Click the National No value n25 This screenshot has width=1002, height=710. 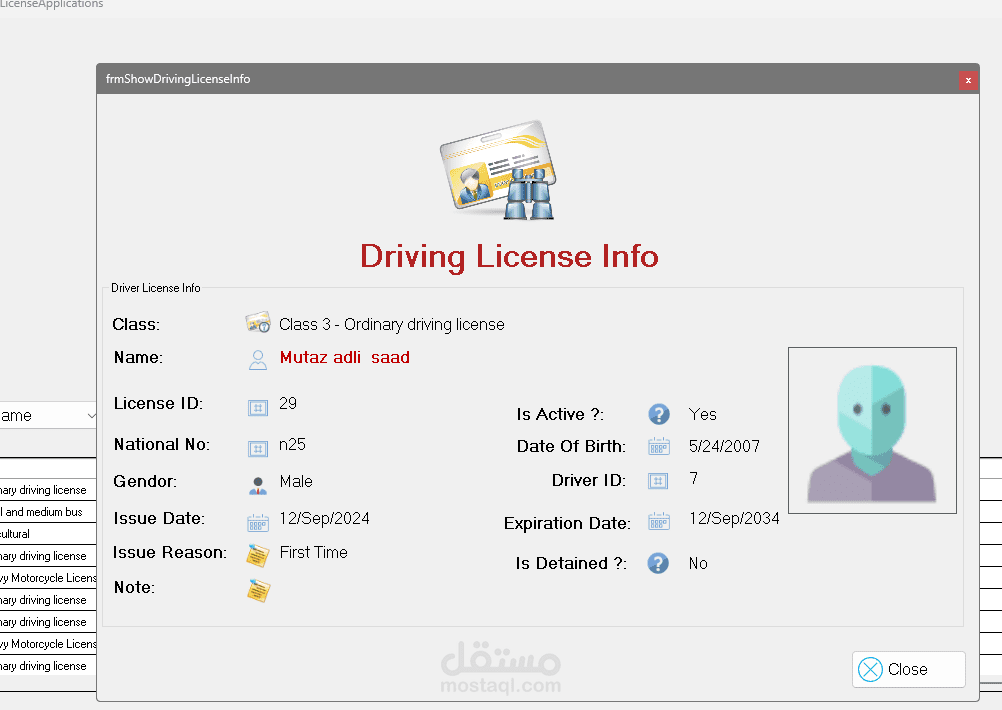[292, 444]
